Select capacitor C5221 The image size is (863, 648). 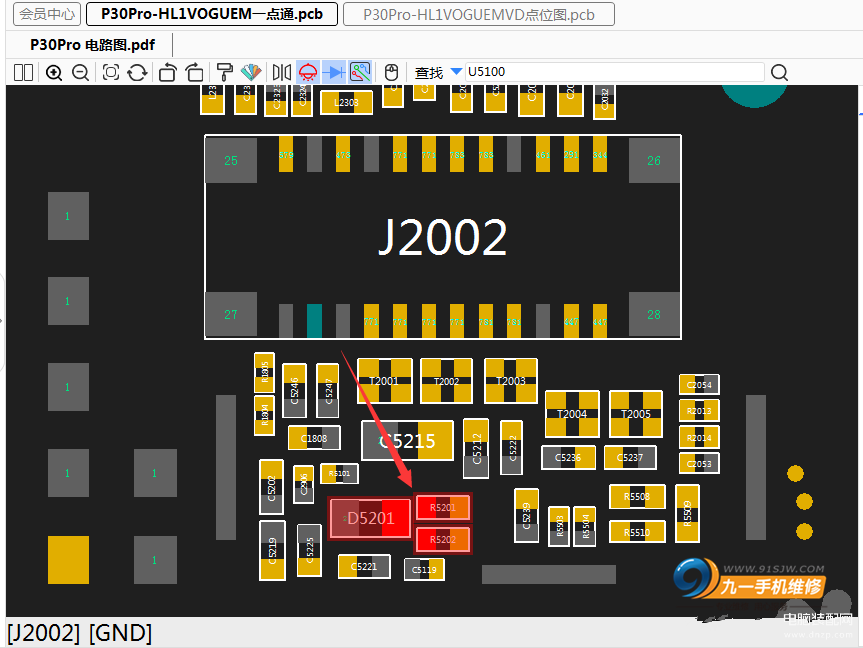coord(364,566)
